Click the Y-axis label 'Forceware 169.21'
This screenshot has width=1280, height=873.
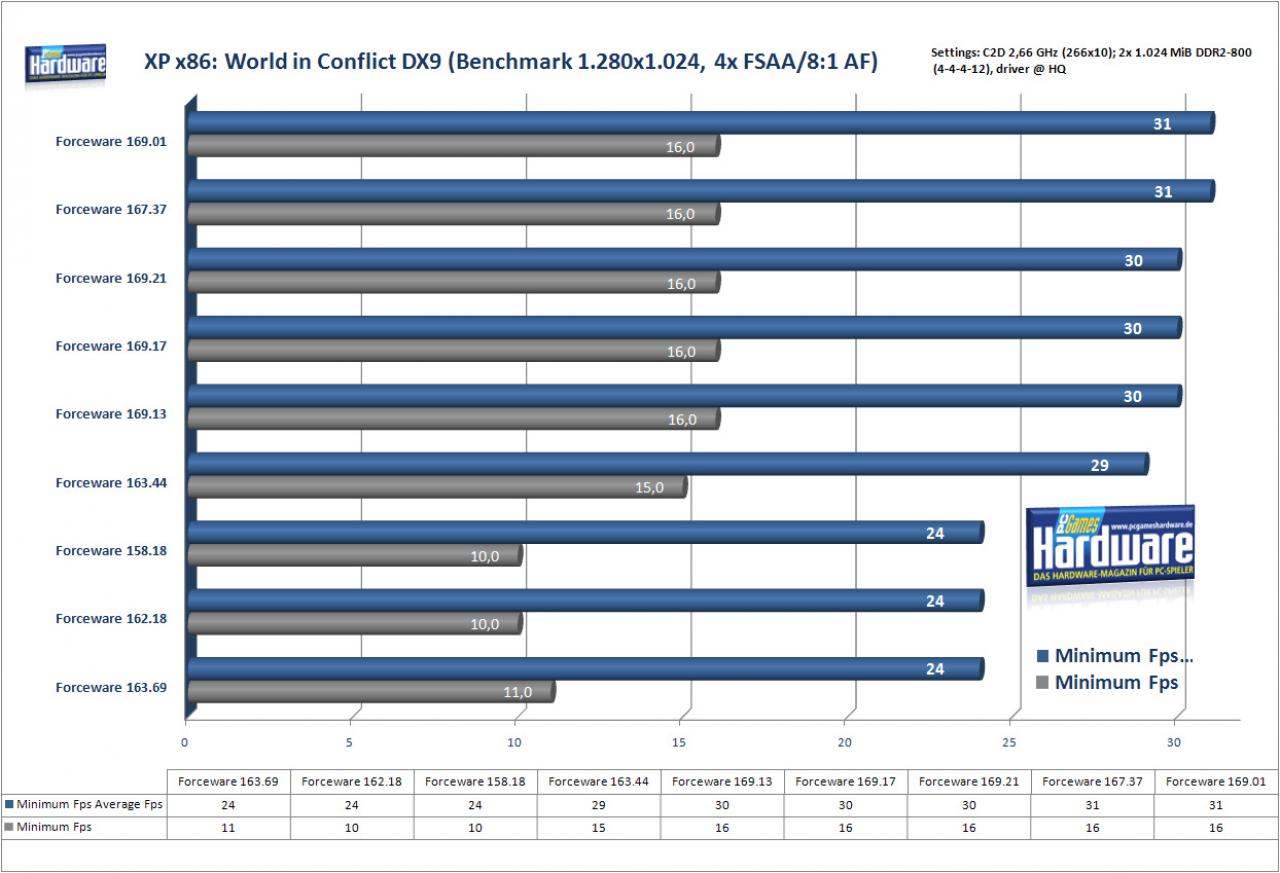click(x=111, y=278)
